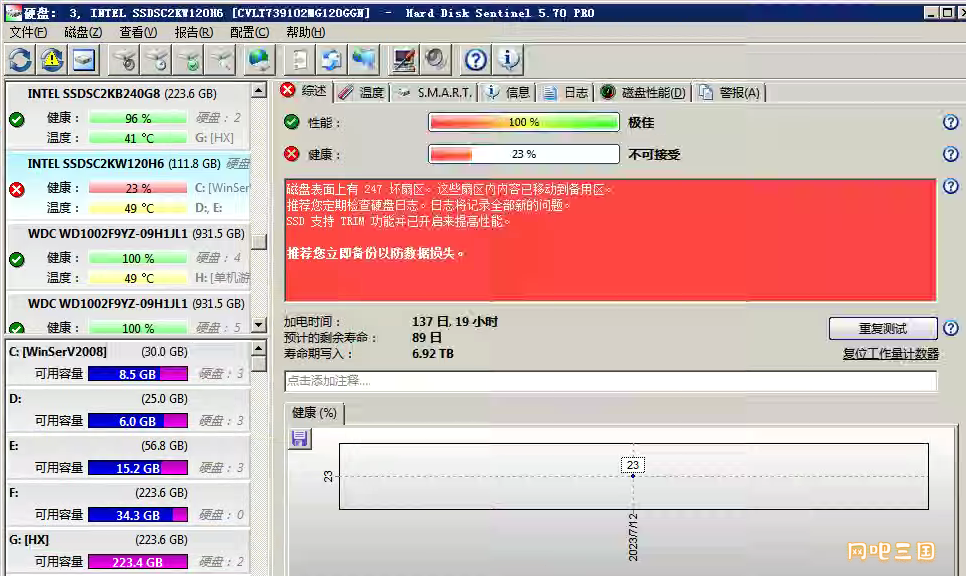Select the C: [WinSerV2008] partition
This screenshot has height=576, width=966.
tap(128, 363)
